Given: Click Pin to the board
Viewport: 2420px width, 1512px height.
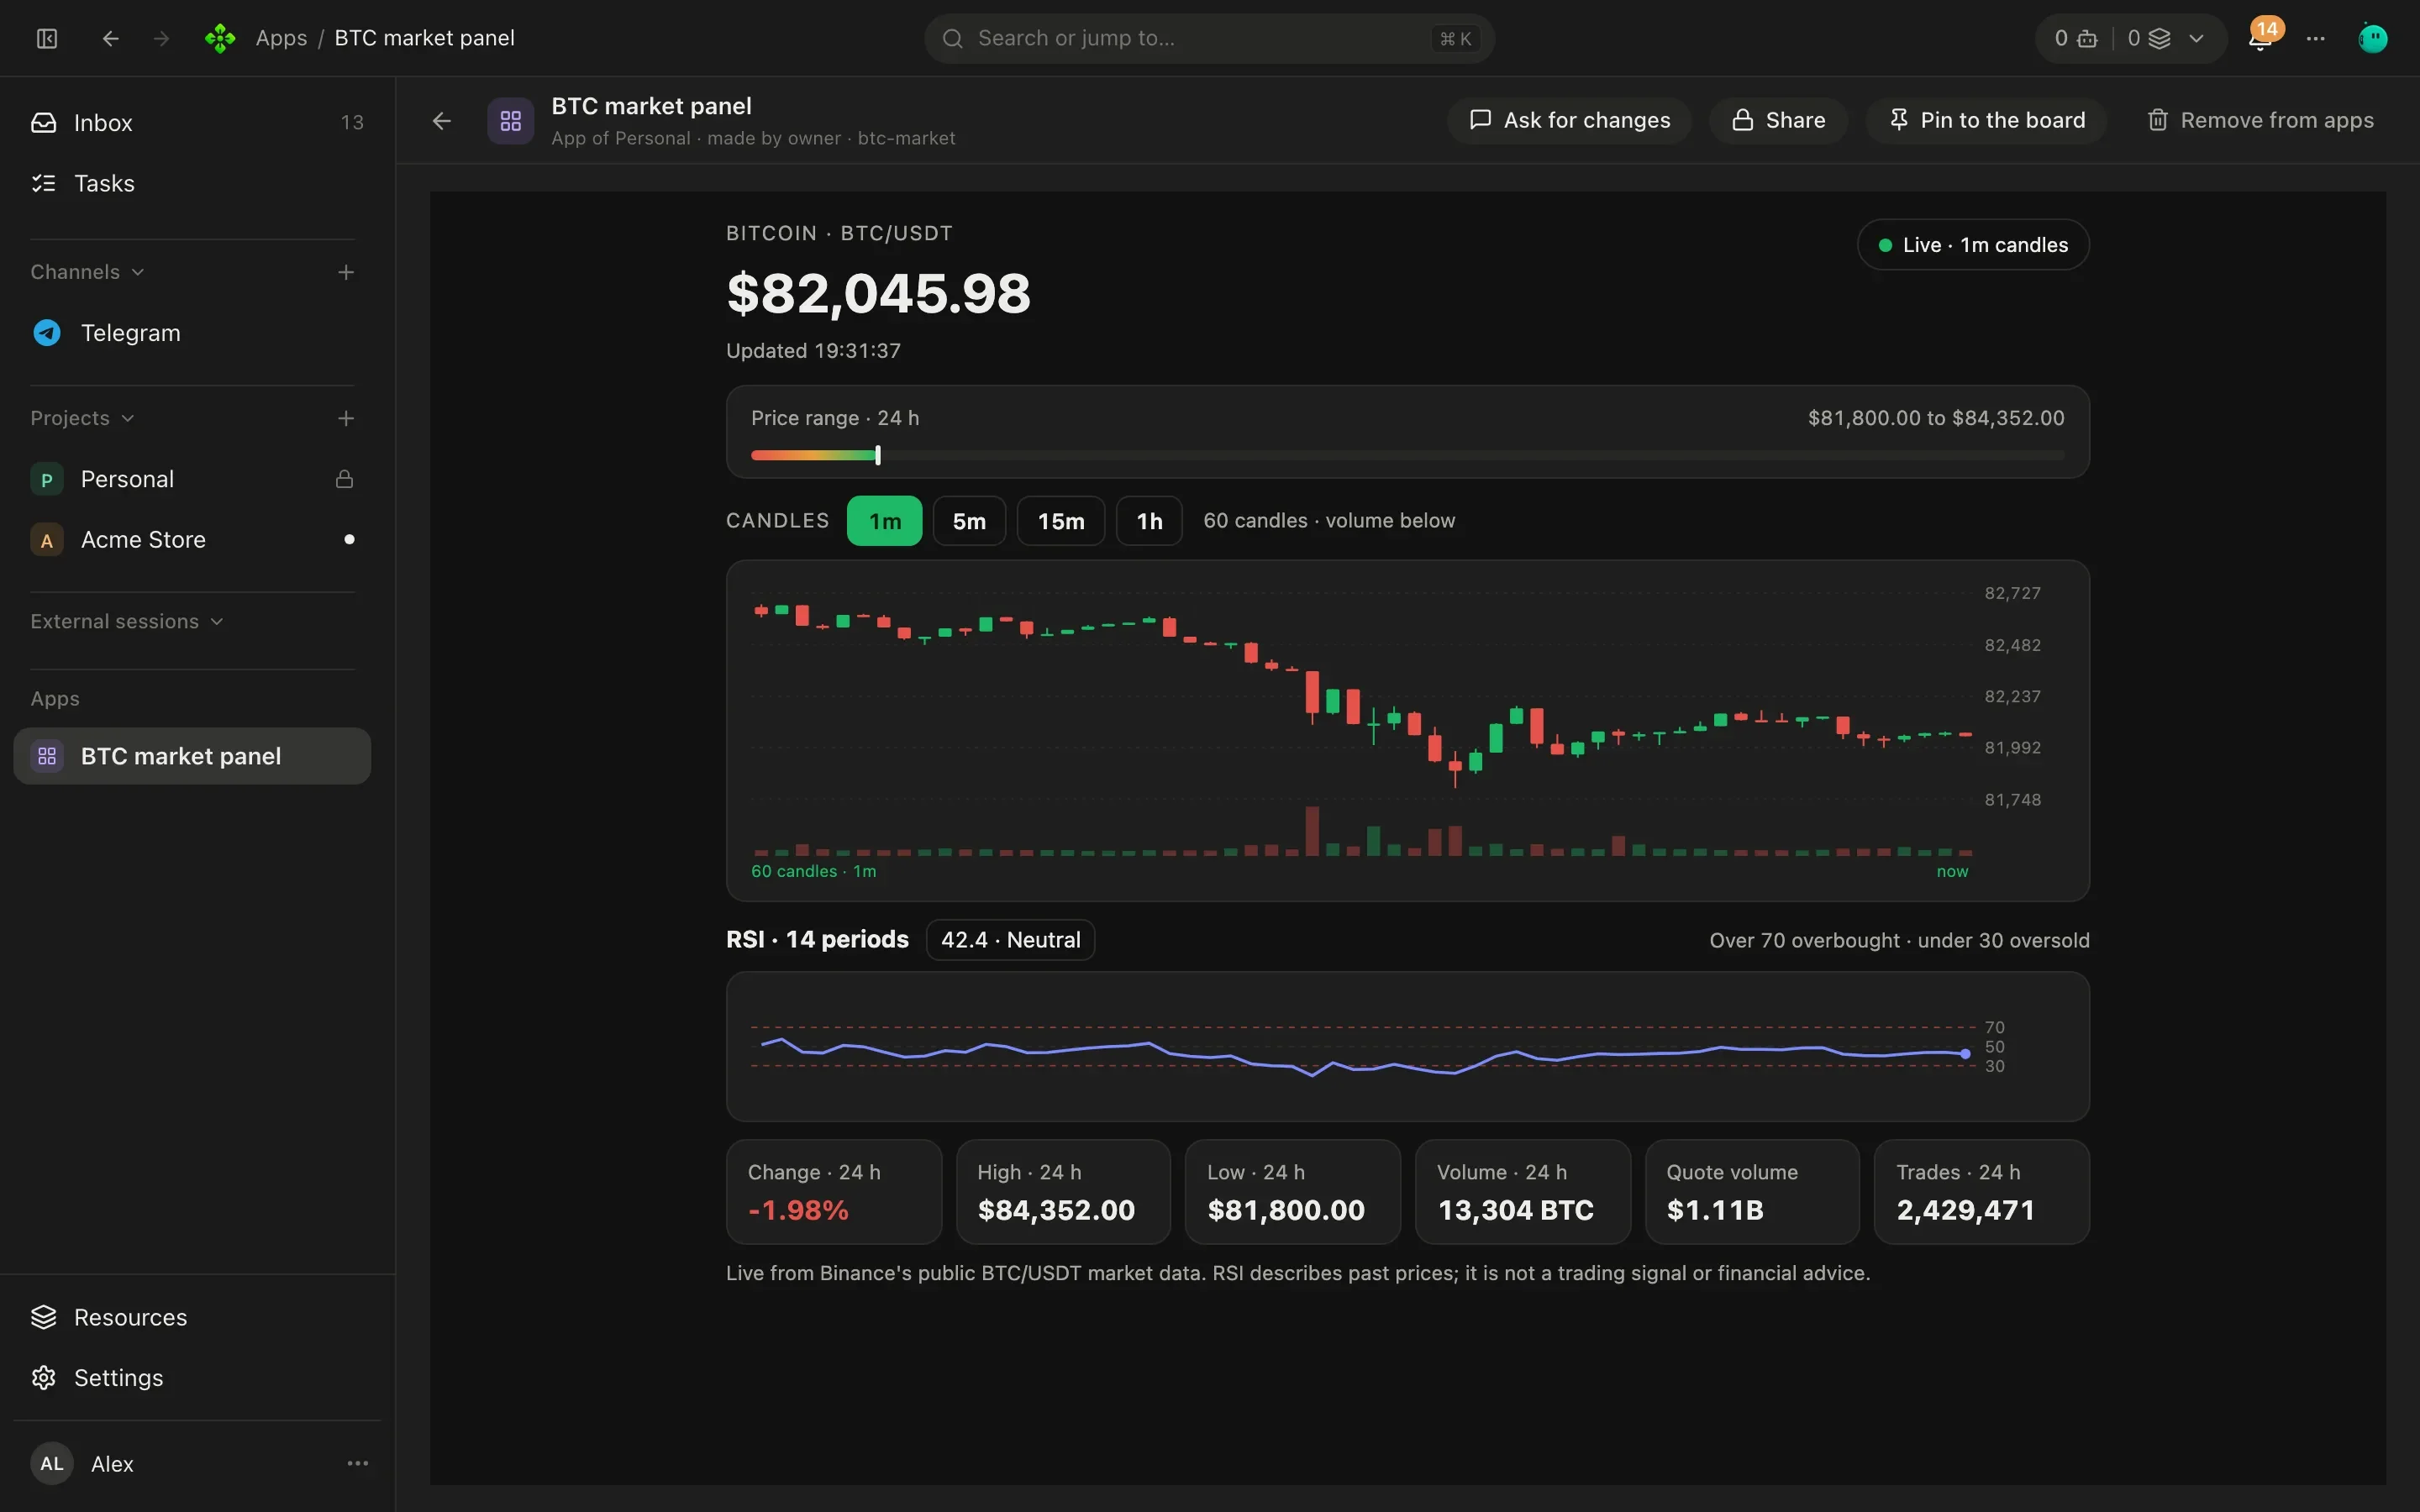Looking at the screenshot, I should (1986, 120).
